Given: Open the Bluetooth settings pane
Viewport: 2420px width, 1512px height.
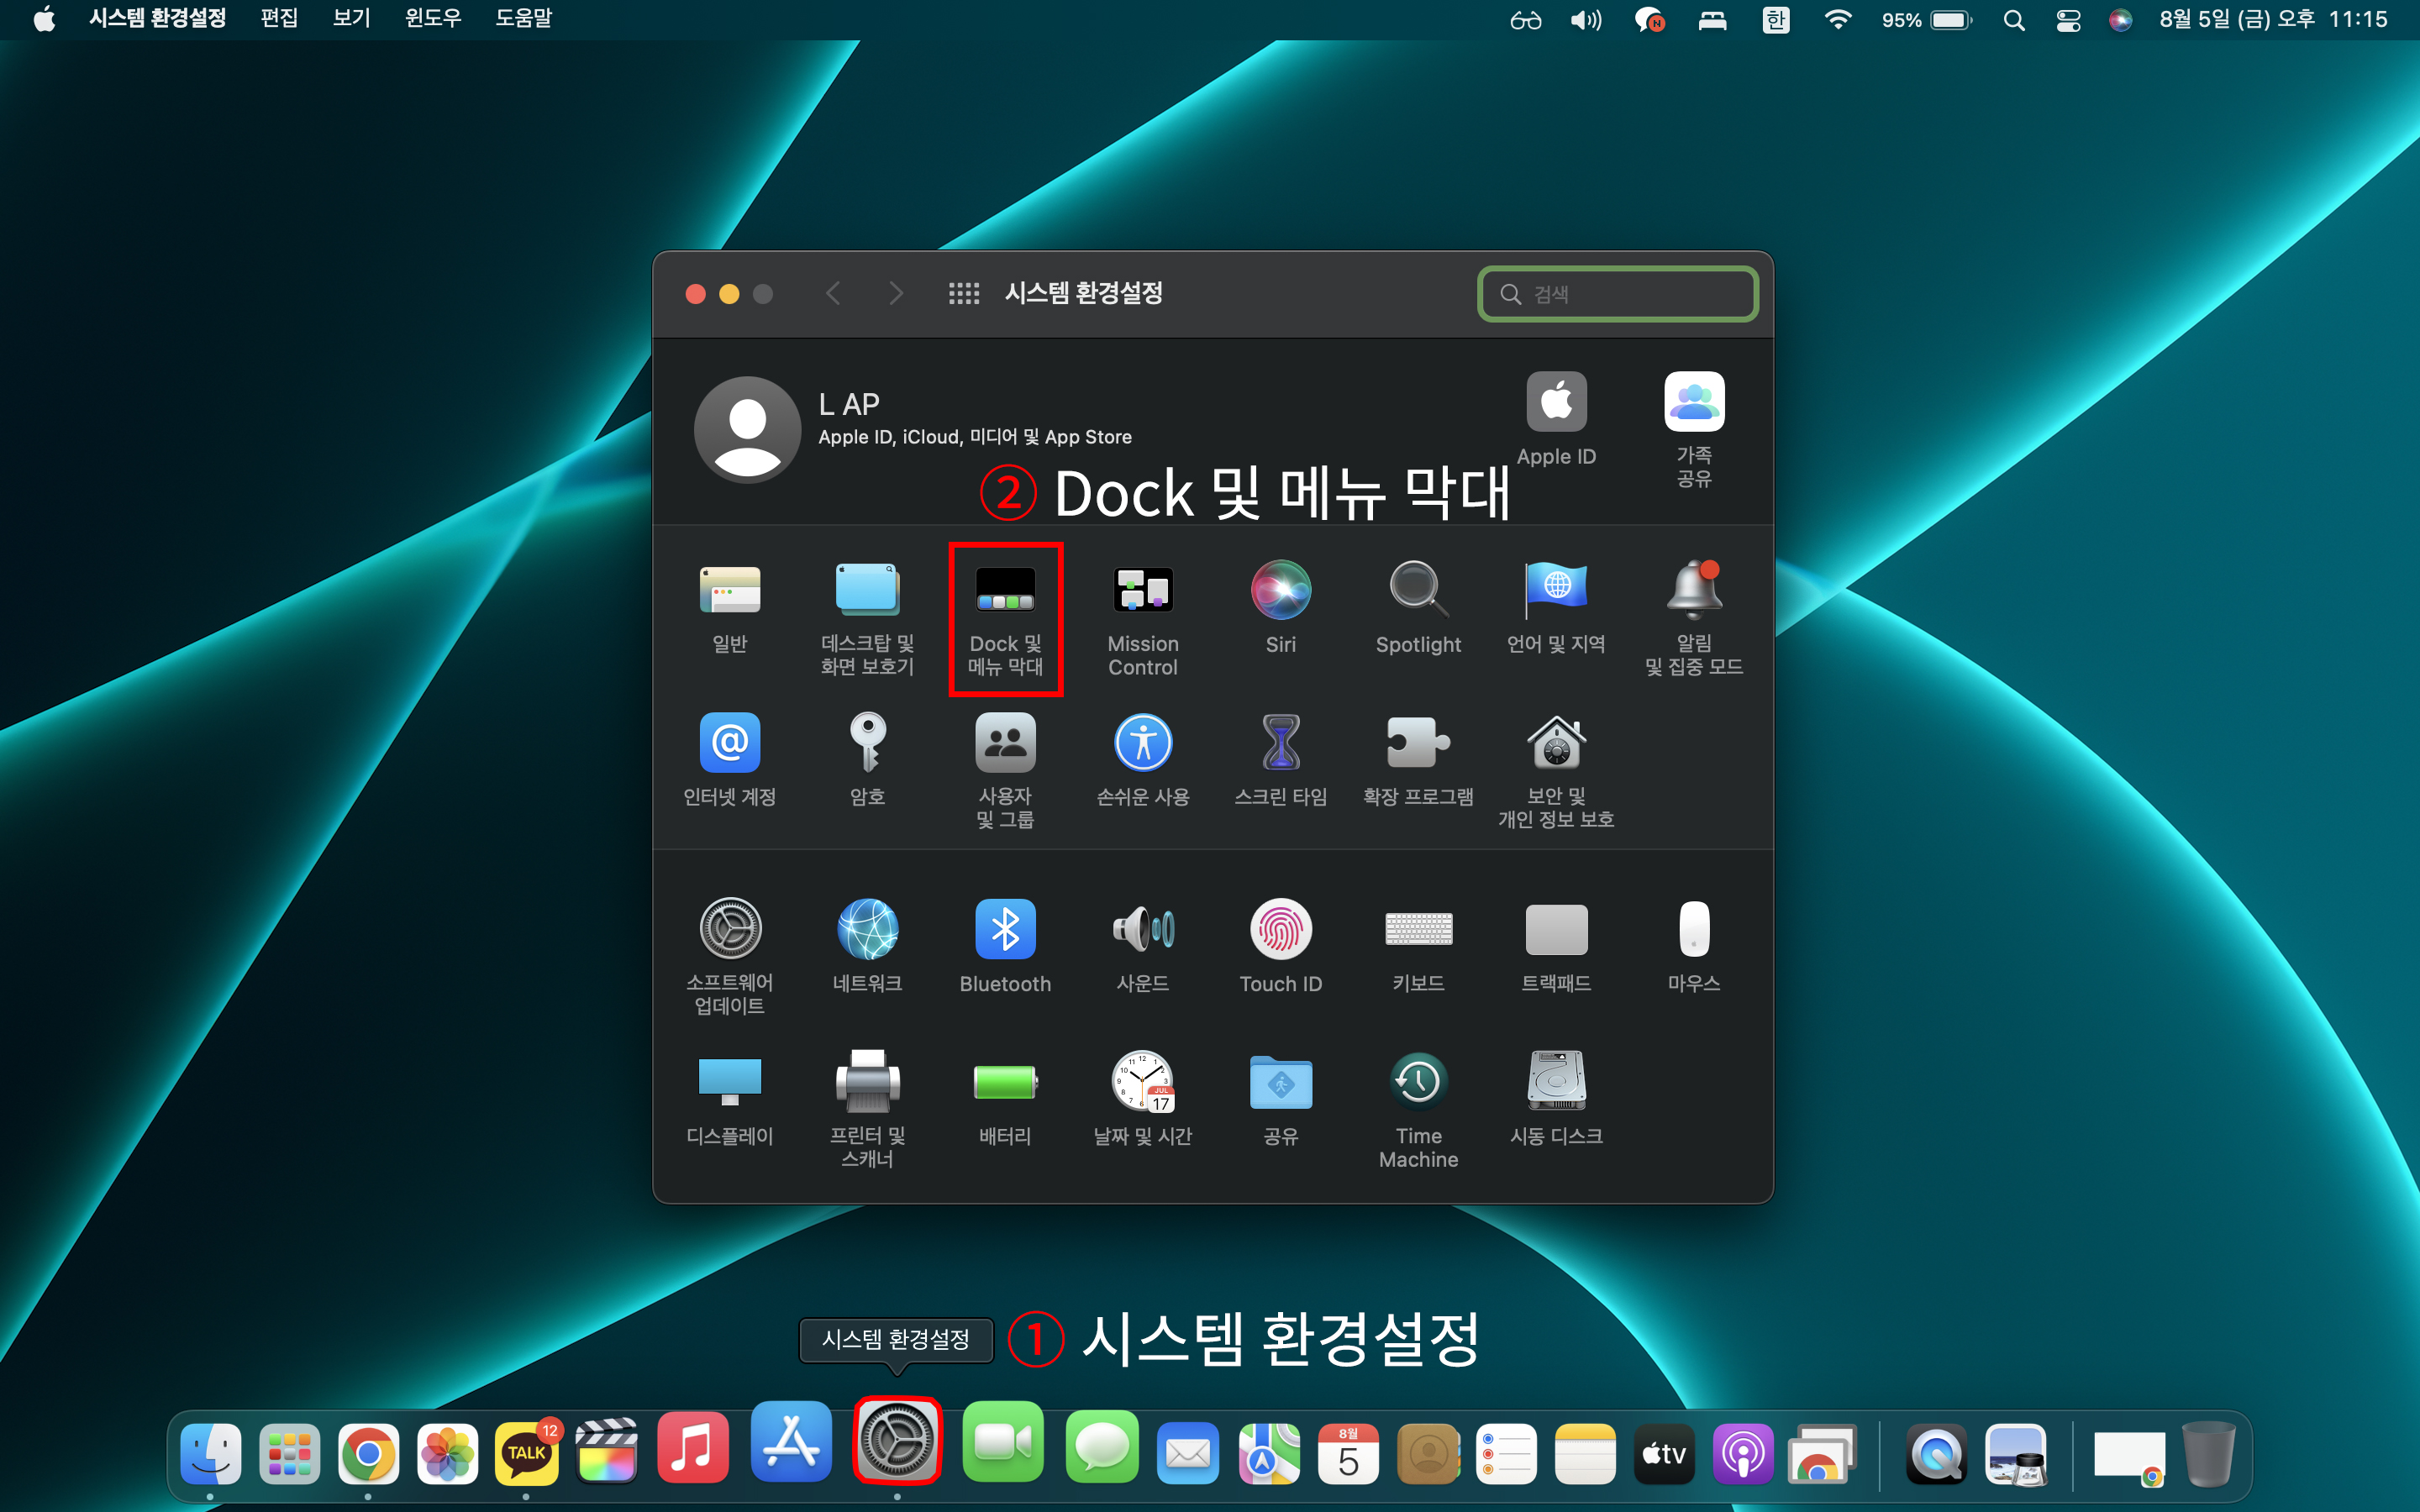Looking at the screenshot, I should [x=1005, y=945].
